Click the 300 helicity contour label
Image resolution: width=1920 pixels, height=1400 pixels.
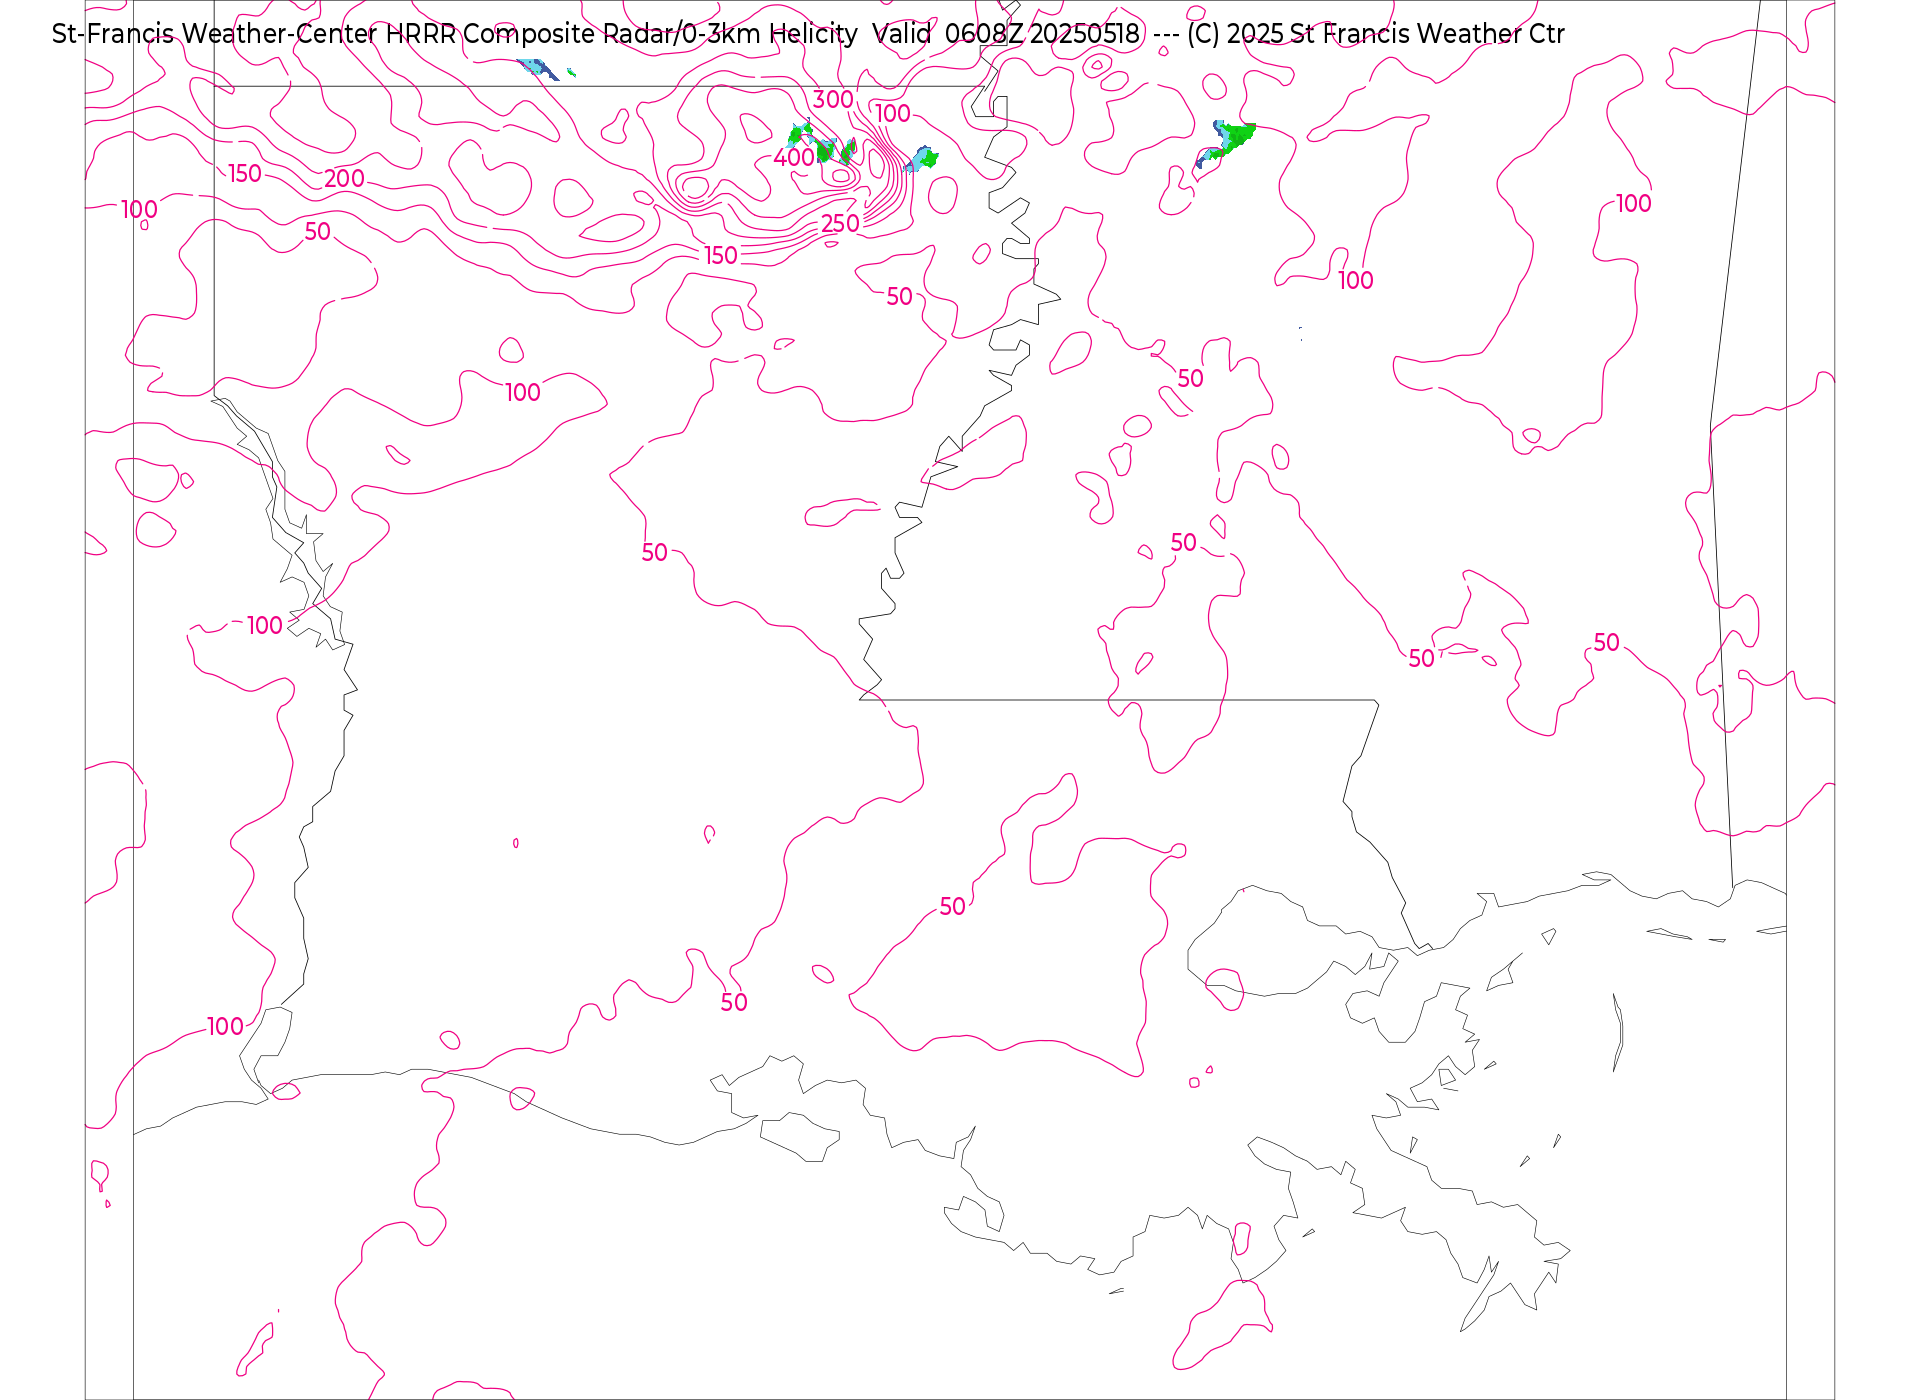[x=833, y=100]
